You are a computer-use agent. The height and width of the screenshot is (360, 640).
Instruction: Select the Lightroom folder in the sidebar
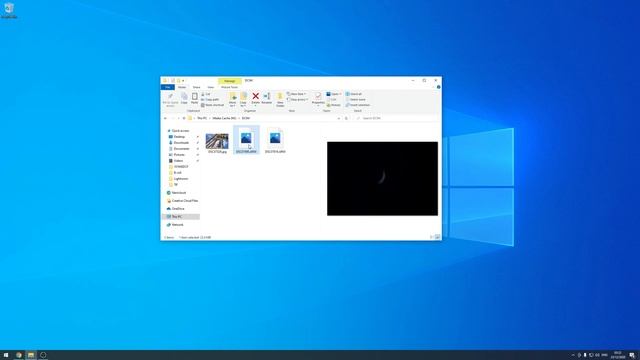(180, 179)
